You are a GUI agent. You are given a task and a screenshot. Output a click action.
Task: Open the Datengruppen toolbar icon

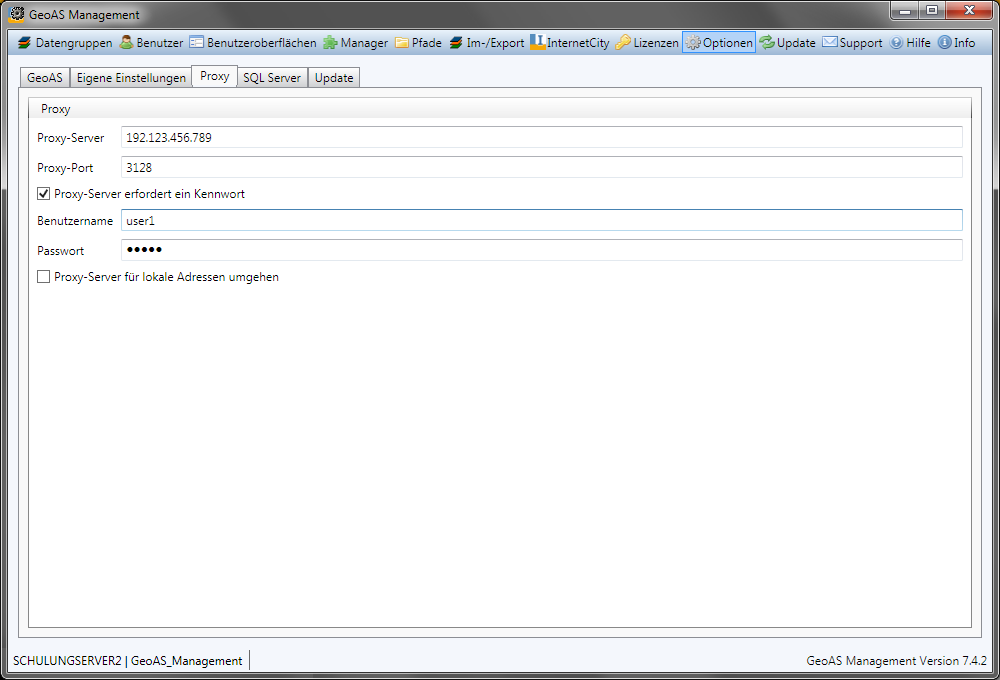tap(25, 43)
